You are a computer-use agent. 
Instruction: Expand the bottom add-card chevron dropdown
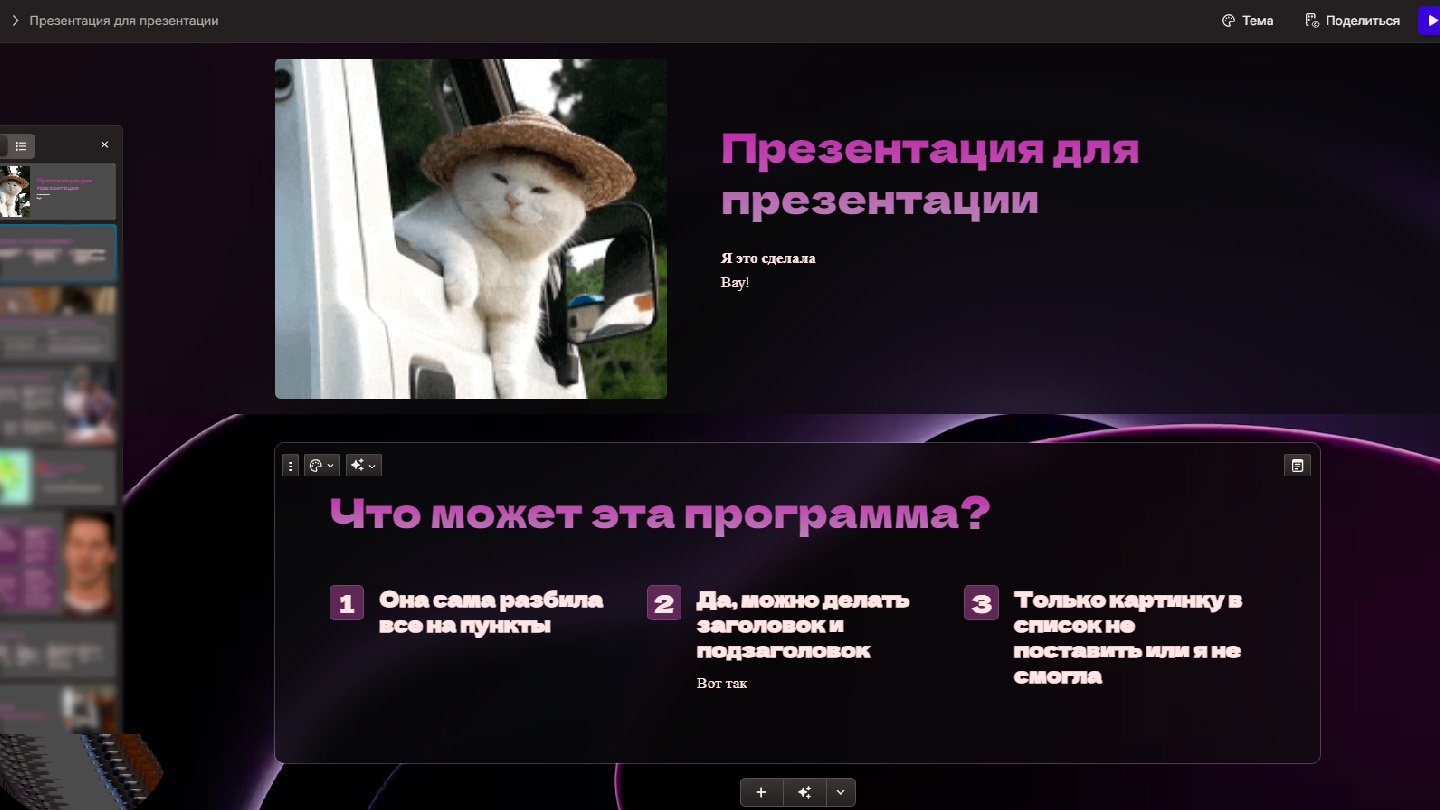point(840,792)
